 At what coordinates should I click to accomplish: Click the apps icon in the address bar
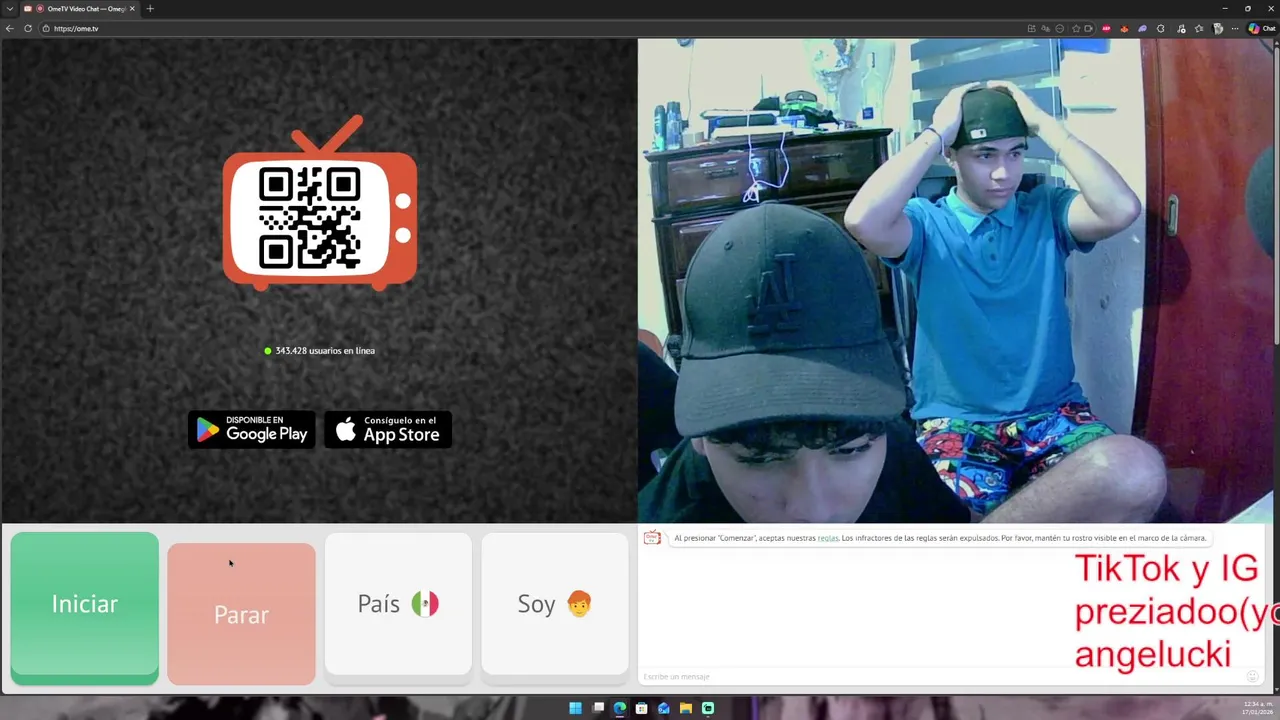pyautogui.click(x=1032, y=29)
